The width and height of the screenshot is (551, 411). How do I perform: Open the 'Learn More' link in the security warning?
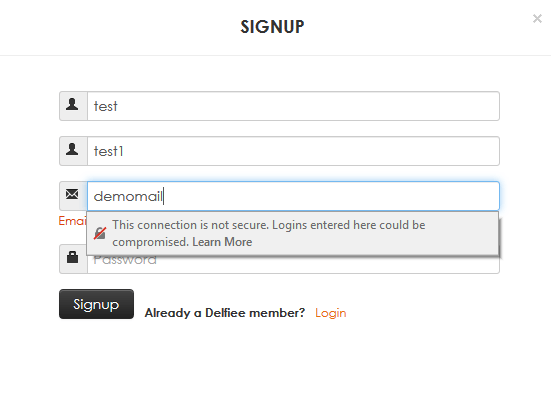click(x=222, y=242)
